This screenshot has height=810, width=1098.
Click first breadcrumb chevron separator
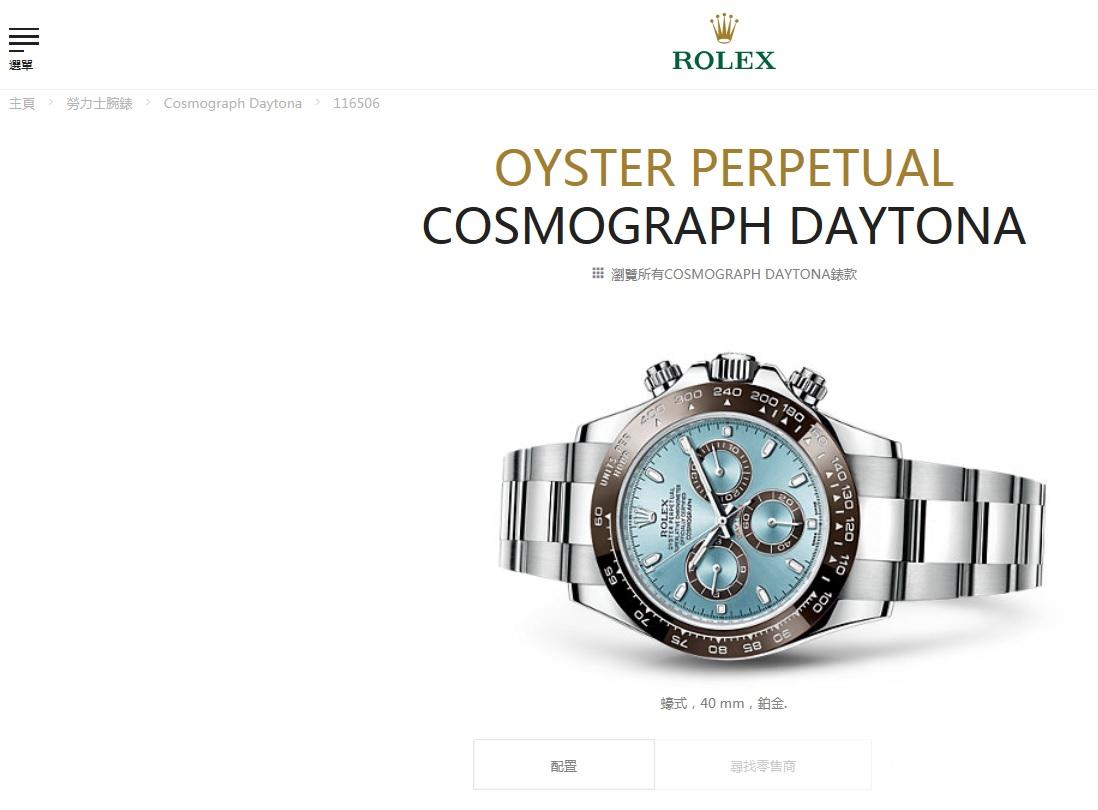click(x=50, y=102)
